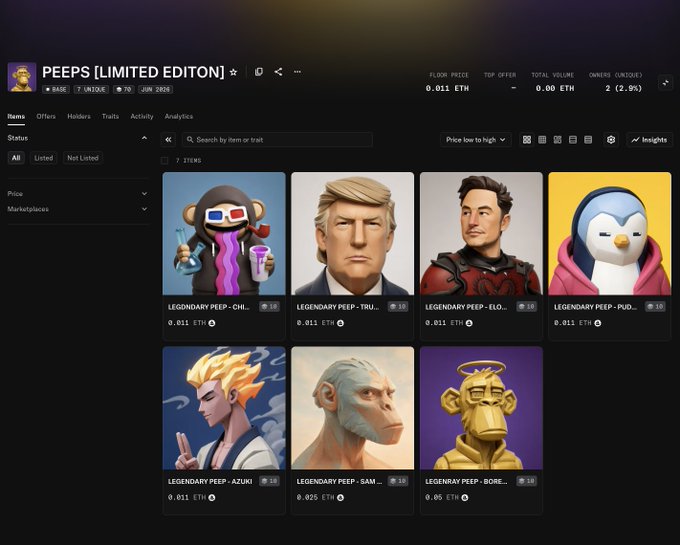Click the seller icon on PUD... card price

[x=598, y=323]
